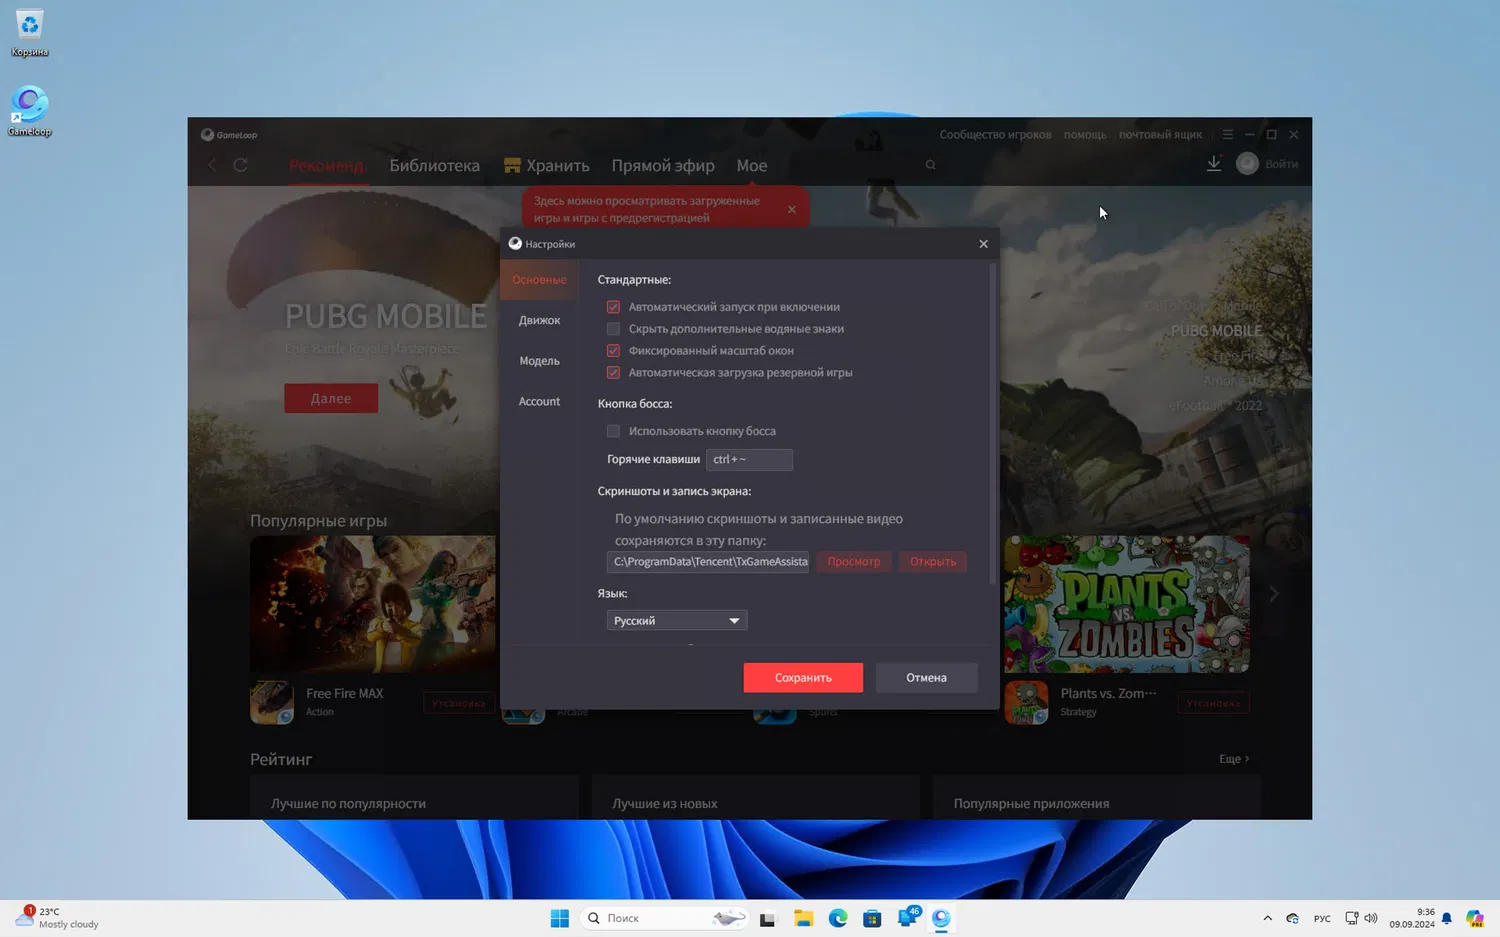
Task: Open the Библиотека tab in Gameloop
Action: click(x=434, y=166)
